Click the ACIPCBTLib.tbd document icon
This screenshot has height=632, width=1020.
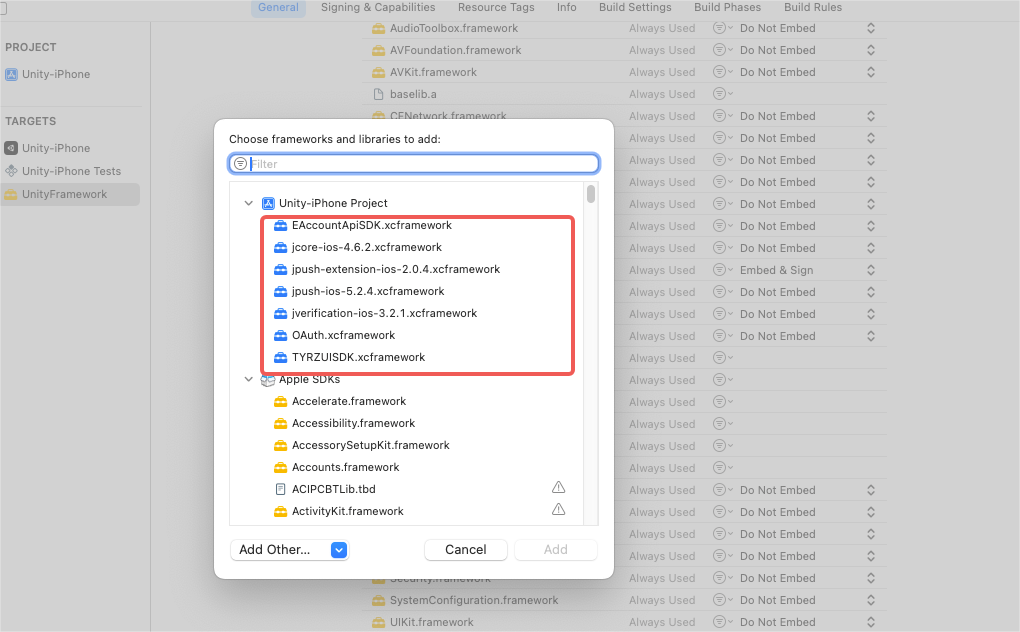(280, 489)
